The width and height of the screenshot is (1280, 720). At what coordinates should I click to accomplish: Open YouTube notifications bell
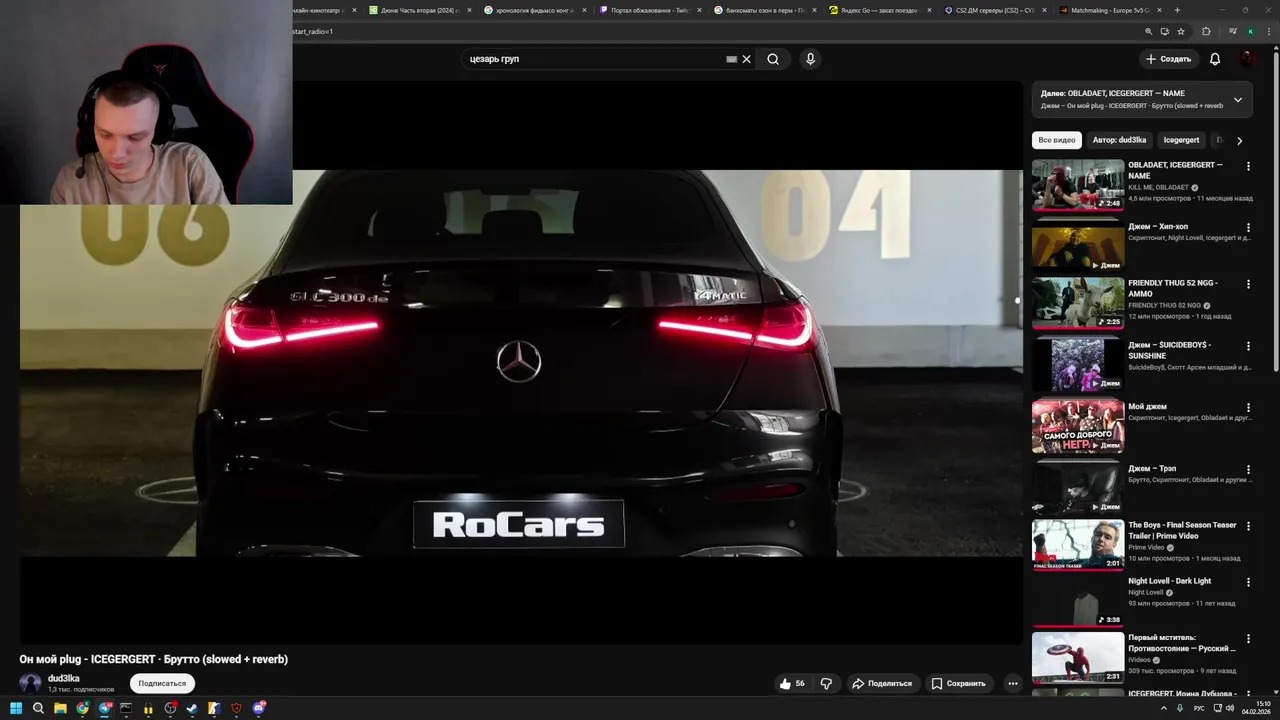pos(1215,59)
